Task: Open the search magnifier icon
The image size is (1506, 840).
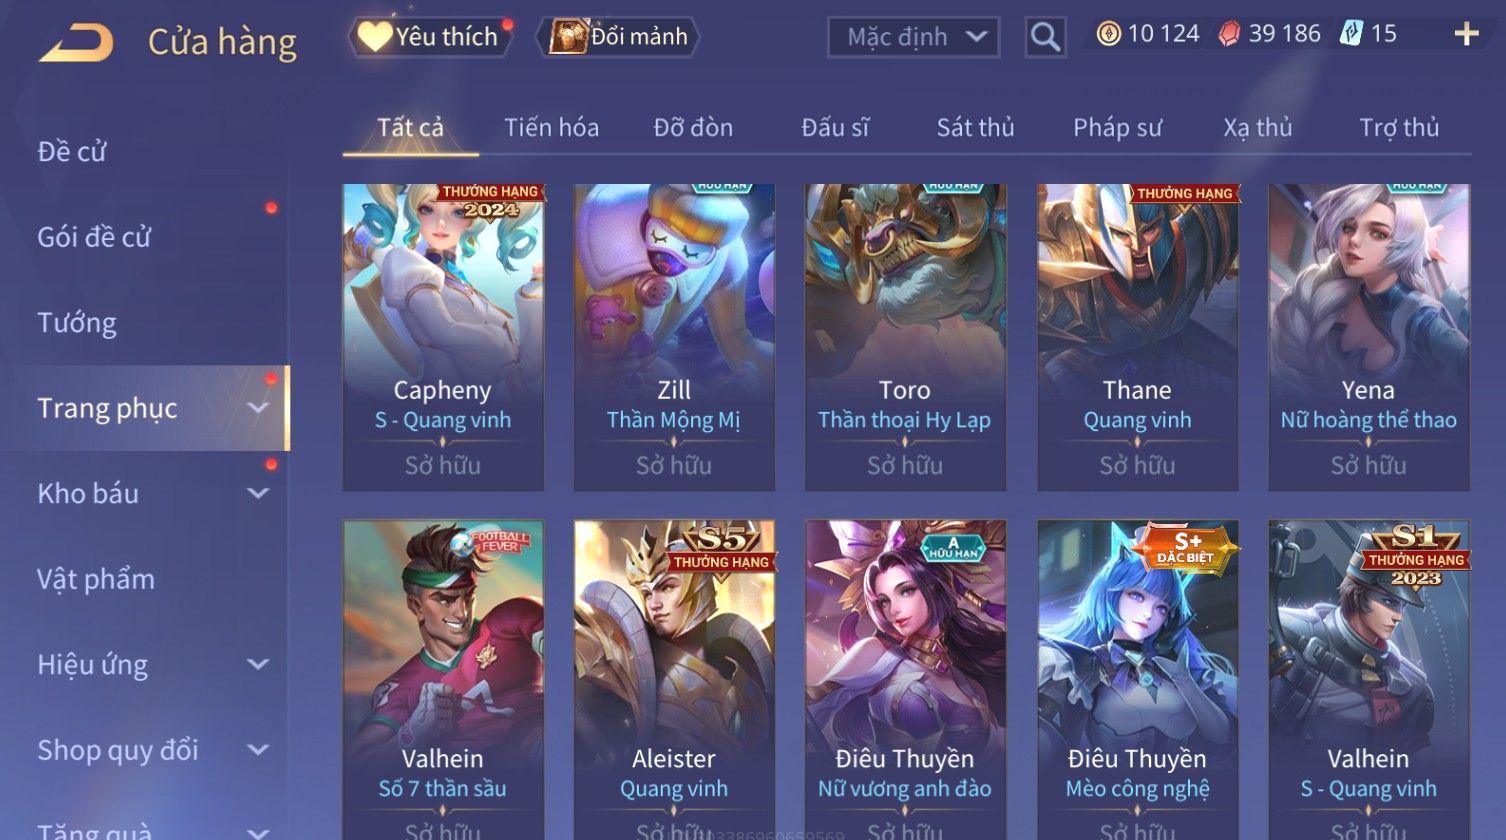Action: pos(1045,38)
